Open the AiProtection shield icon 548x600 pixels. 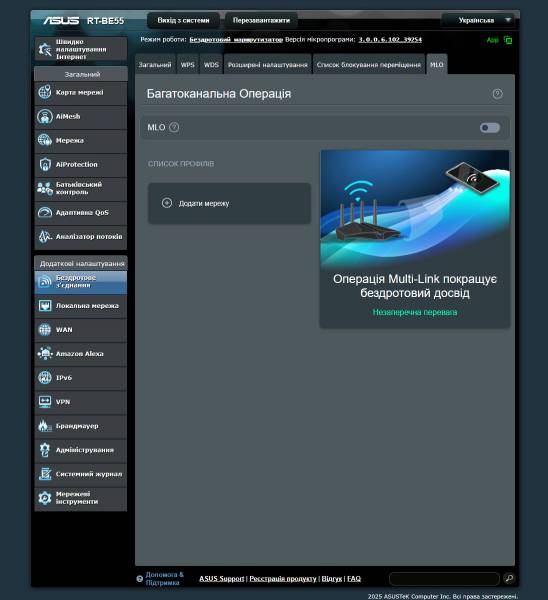click(x=45, y=165)
